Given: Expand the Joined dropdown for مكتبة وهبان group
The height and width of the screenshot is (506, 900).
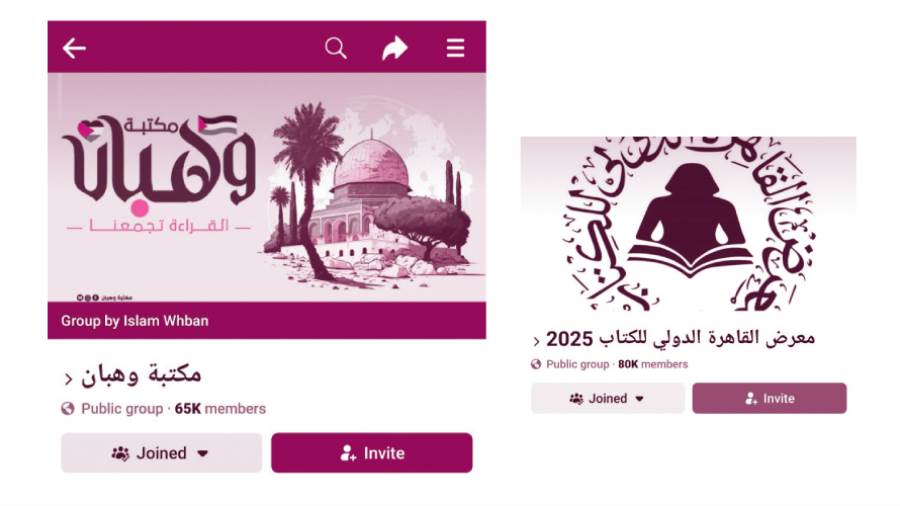Looking at the screenshot, I should [x=161, y=453].
